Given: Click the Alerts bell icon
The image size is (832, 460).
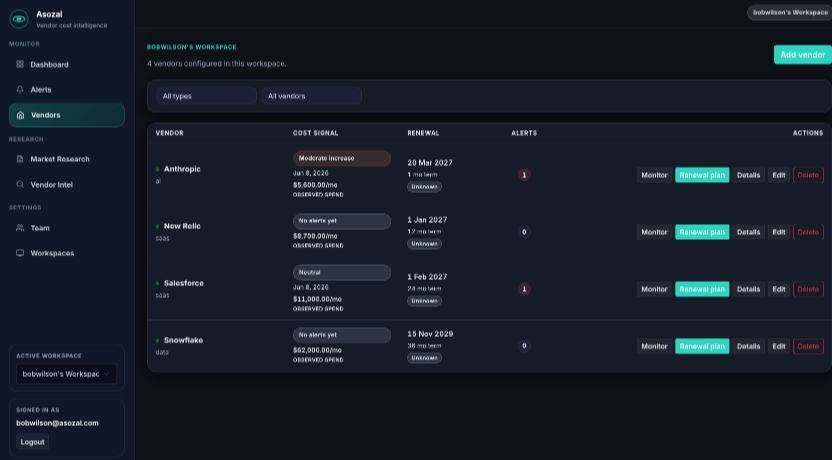Looking at the screenshot, I should click(x=20, y=90).
